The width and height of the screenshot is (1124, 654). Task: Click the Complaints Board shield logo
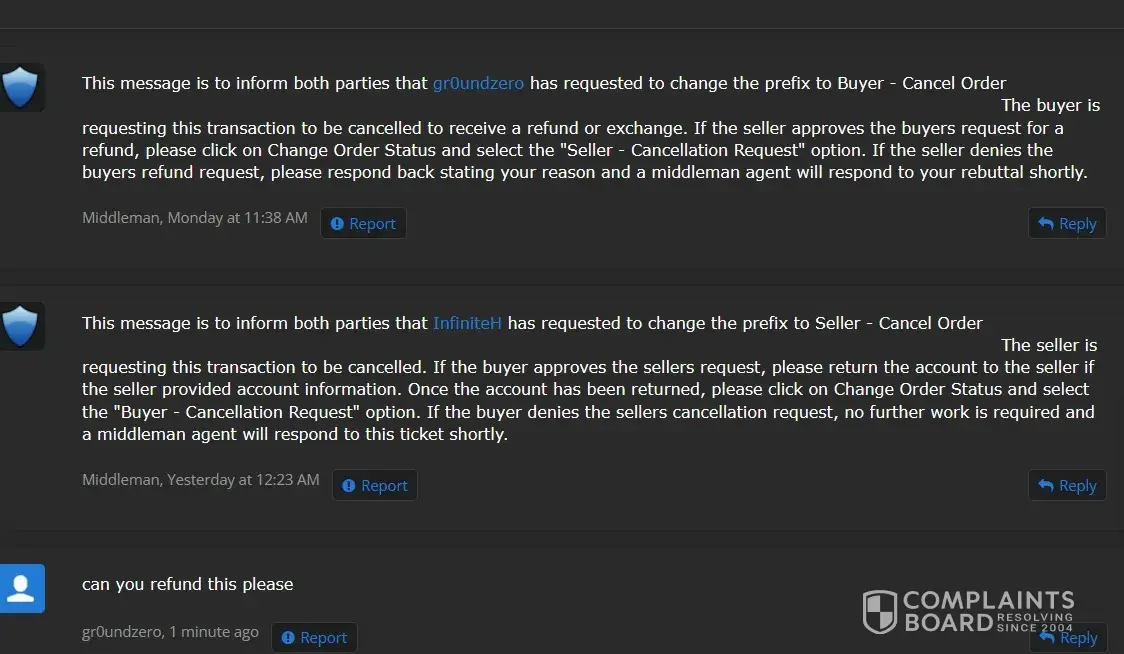880,611
